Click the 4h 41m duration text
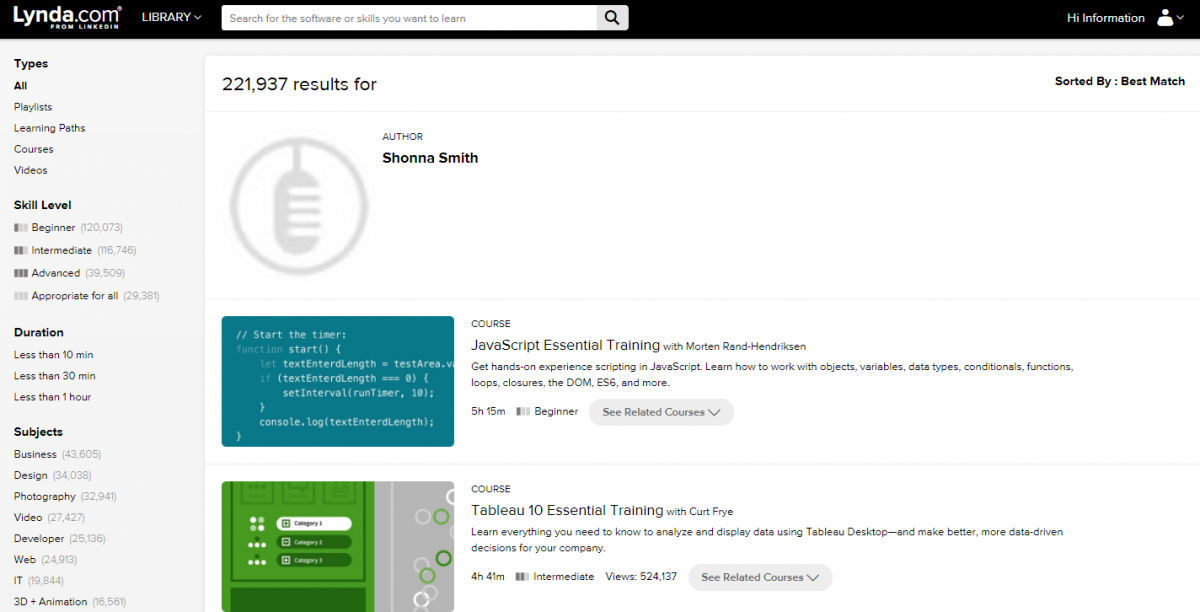This screenshot has height=612, width=1200. 488,577
